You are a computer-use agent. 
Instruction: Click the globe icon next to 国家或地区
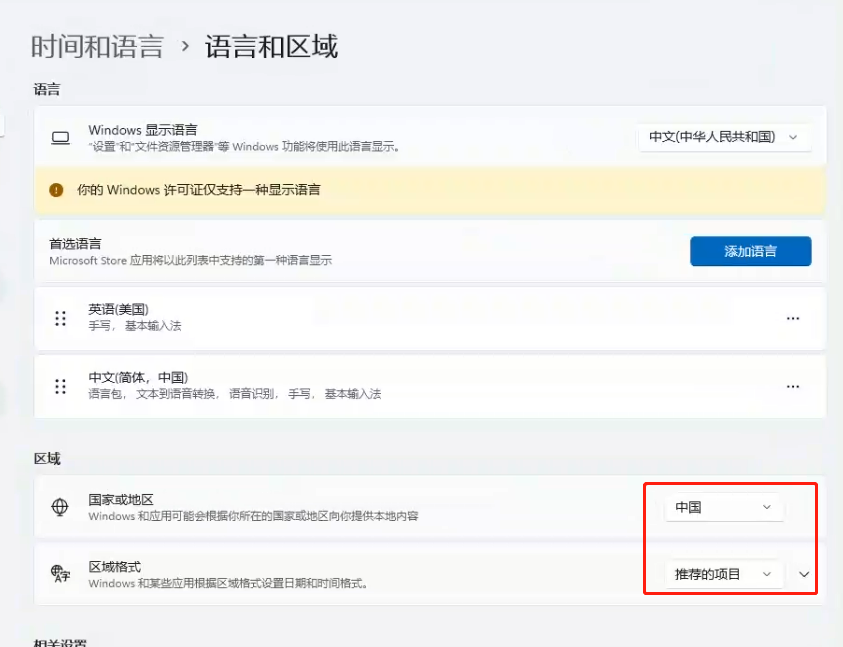[60, 507]
